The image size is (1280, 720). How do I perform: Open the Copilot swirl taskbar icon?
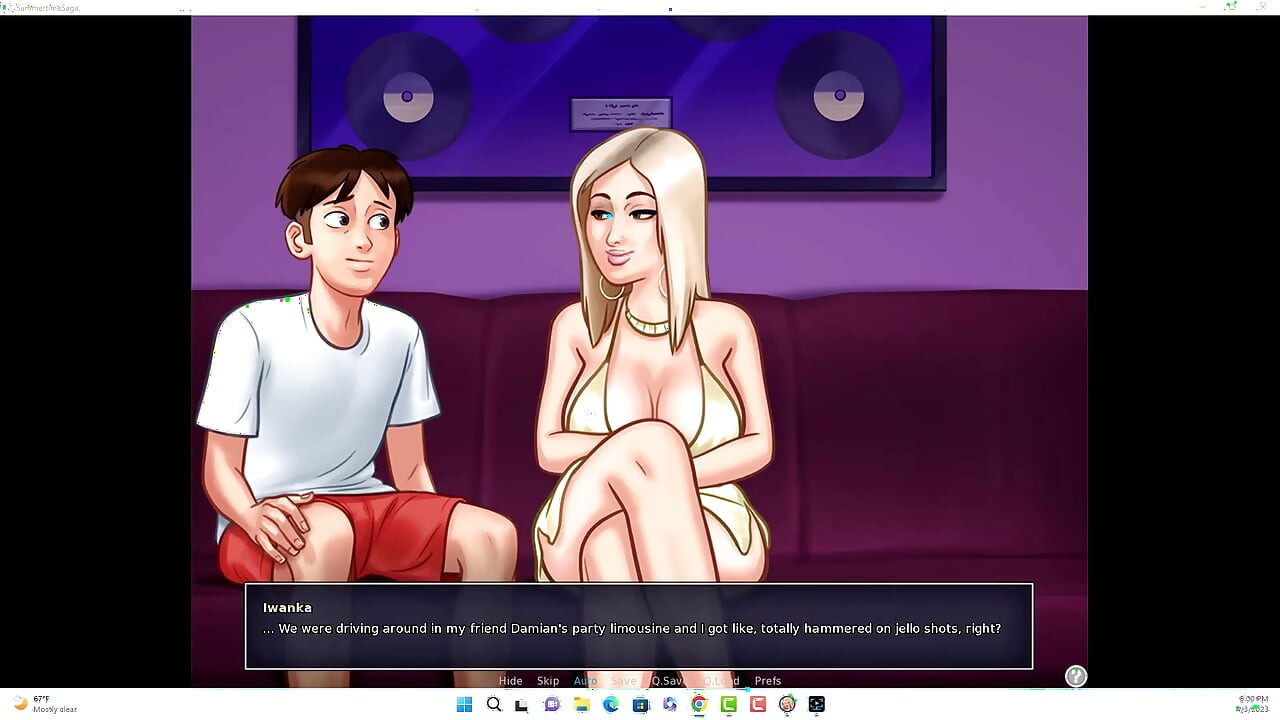tap(669, 704)
